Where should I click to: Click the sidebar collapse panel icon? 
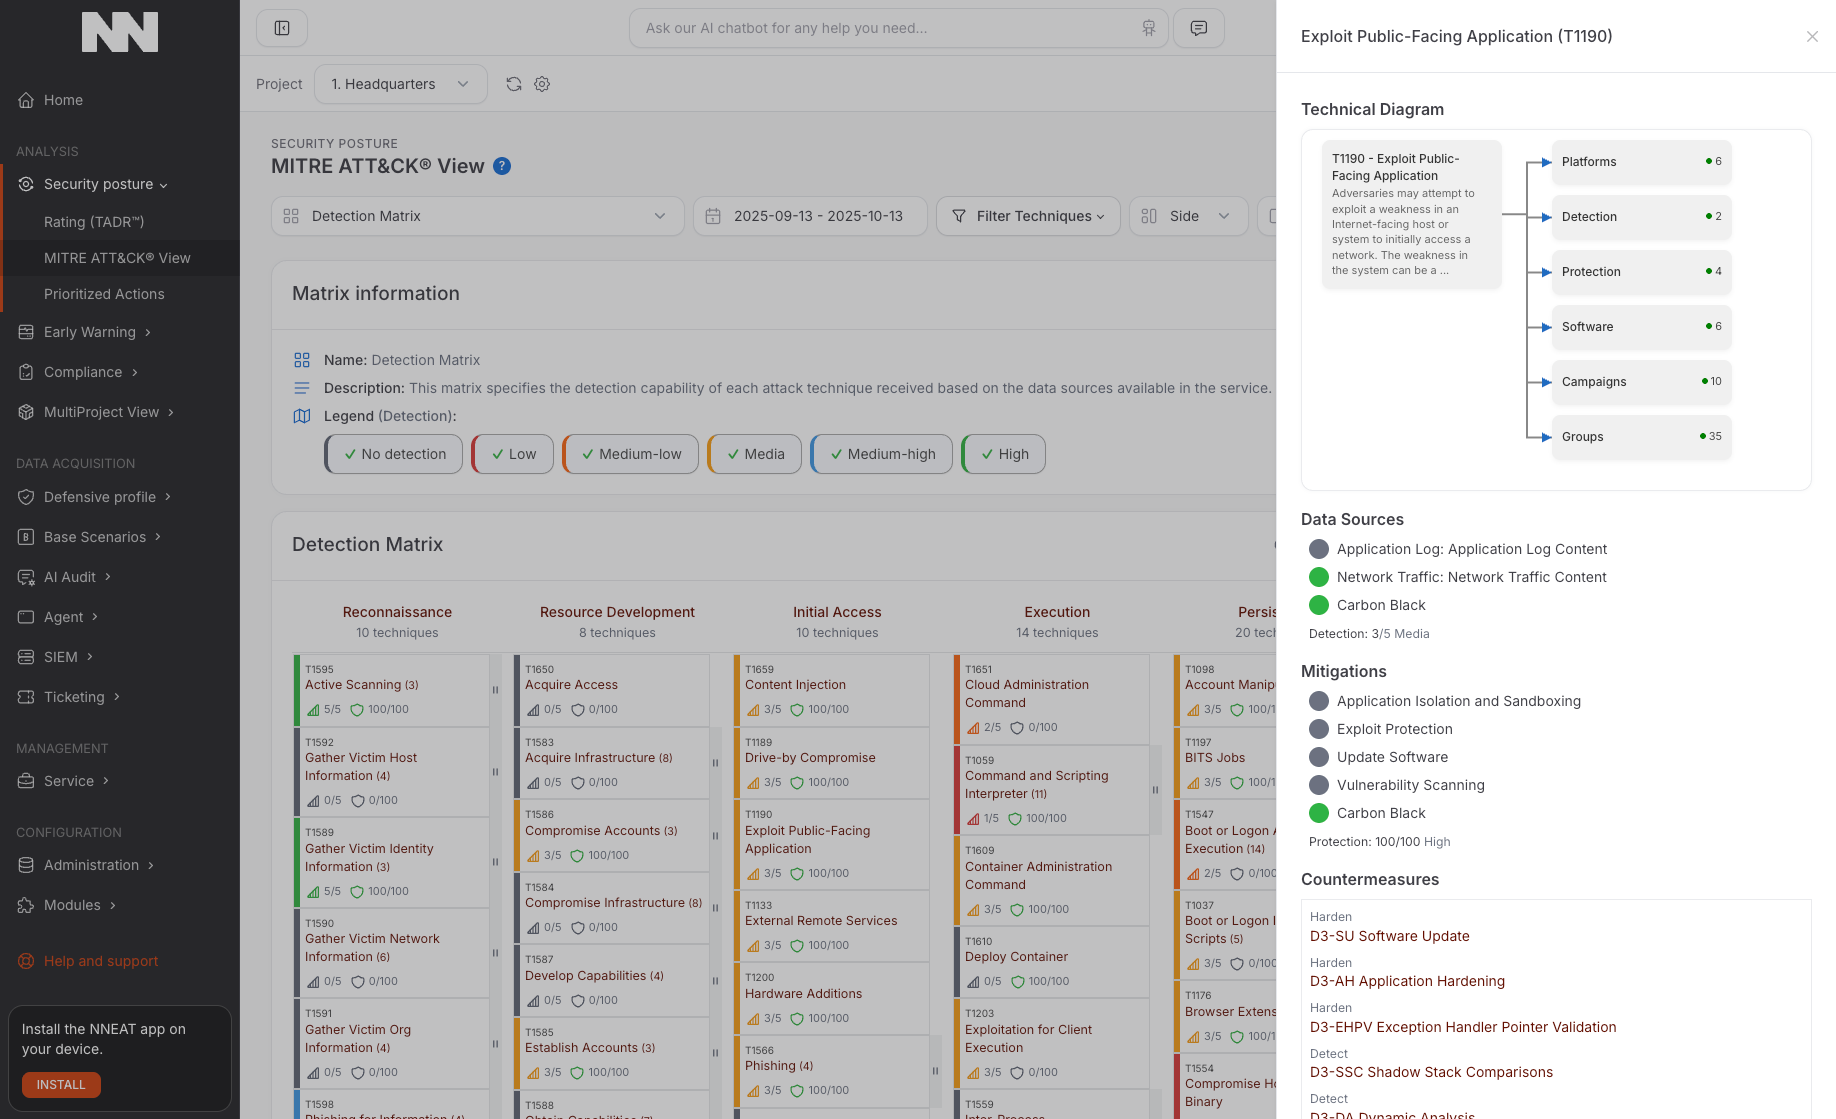tap(282, 28)
